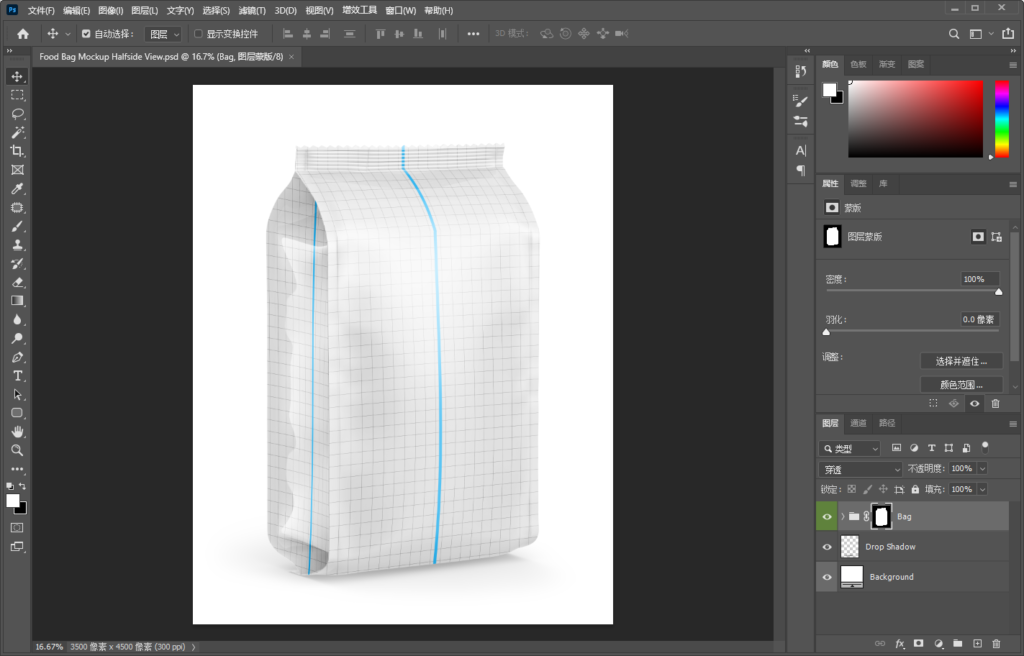Change the screen mode
The image size is (1024, 656).
18,546
